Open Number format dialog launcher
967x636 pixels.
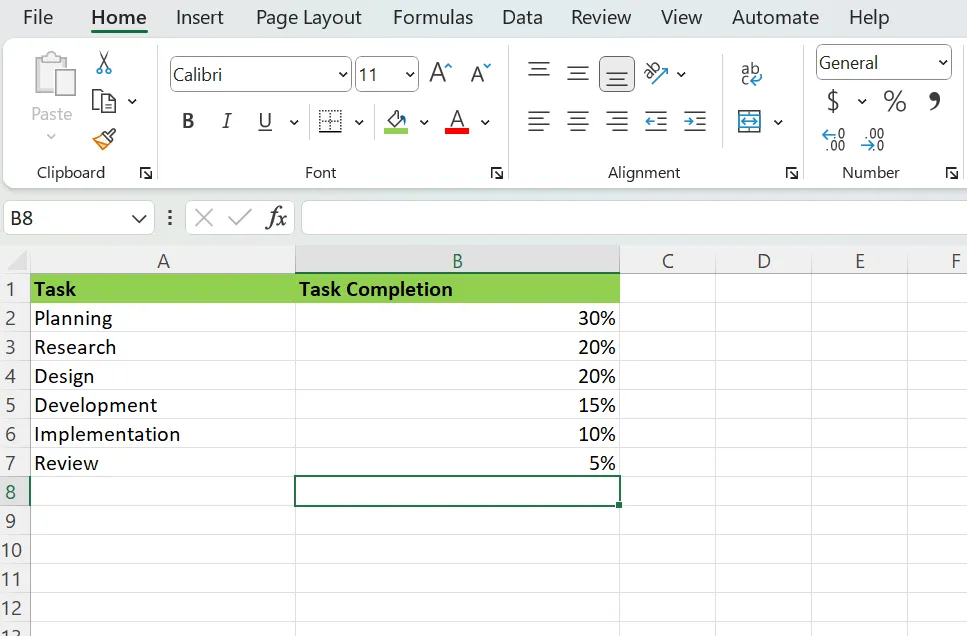pyautogui.click(x=952, y=173)
